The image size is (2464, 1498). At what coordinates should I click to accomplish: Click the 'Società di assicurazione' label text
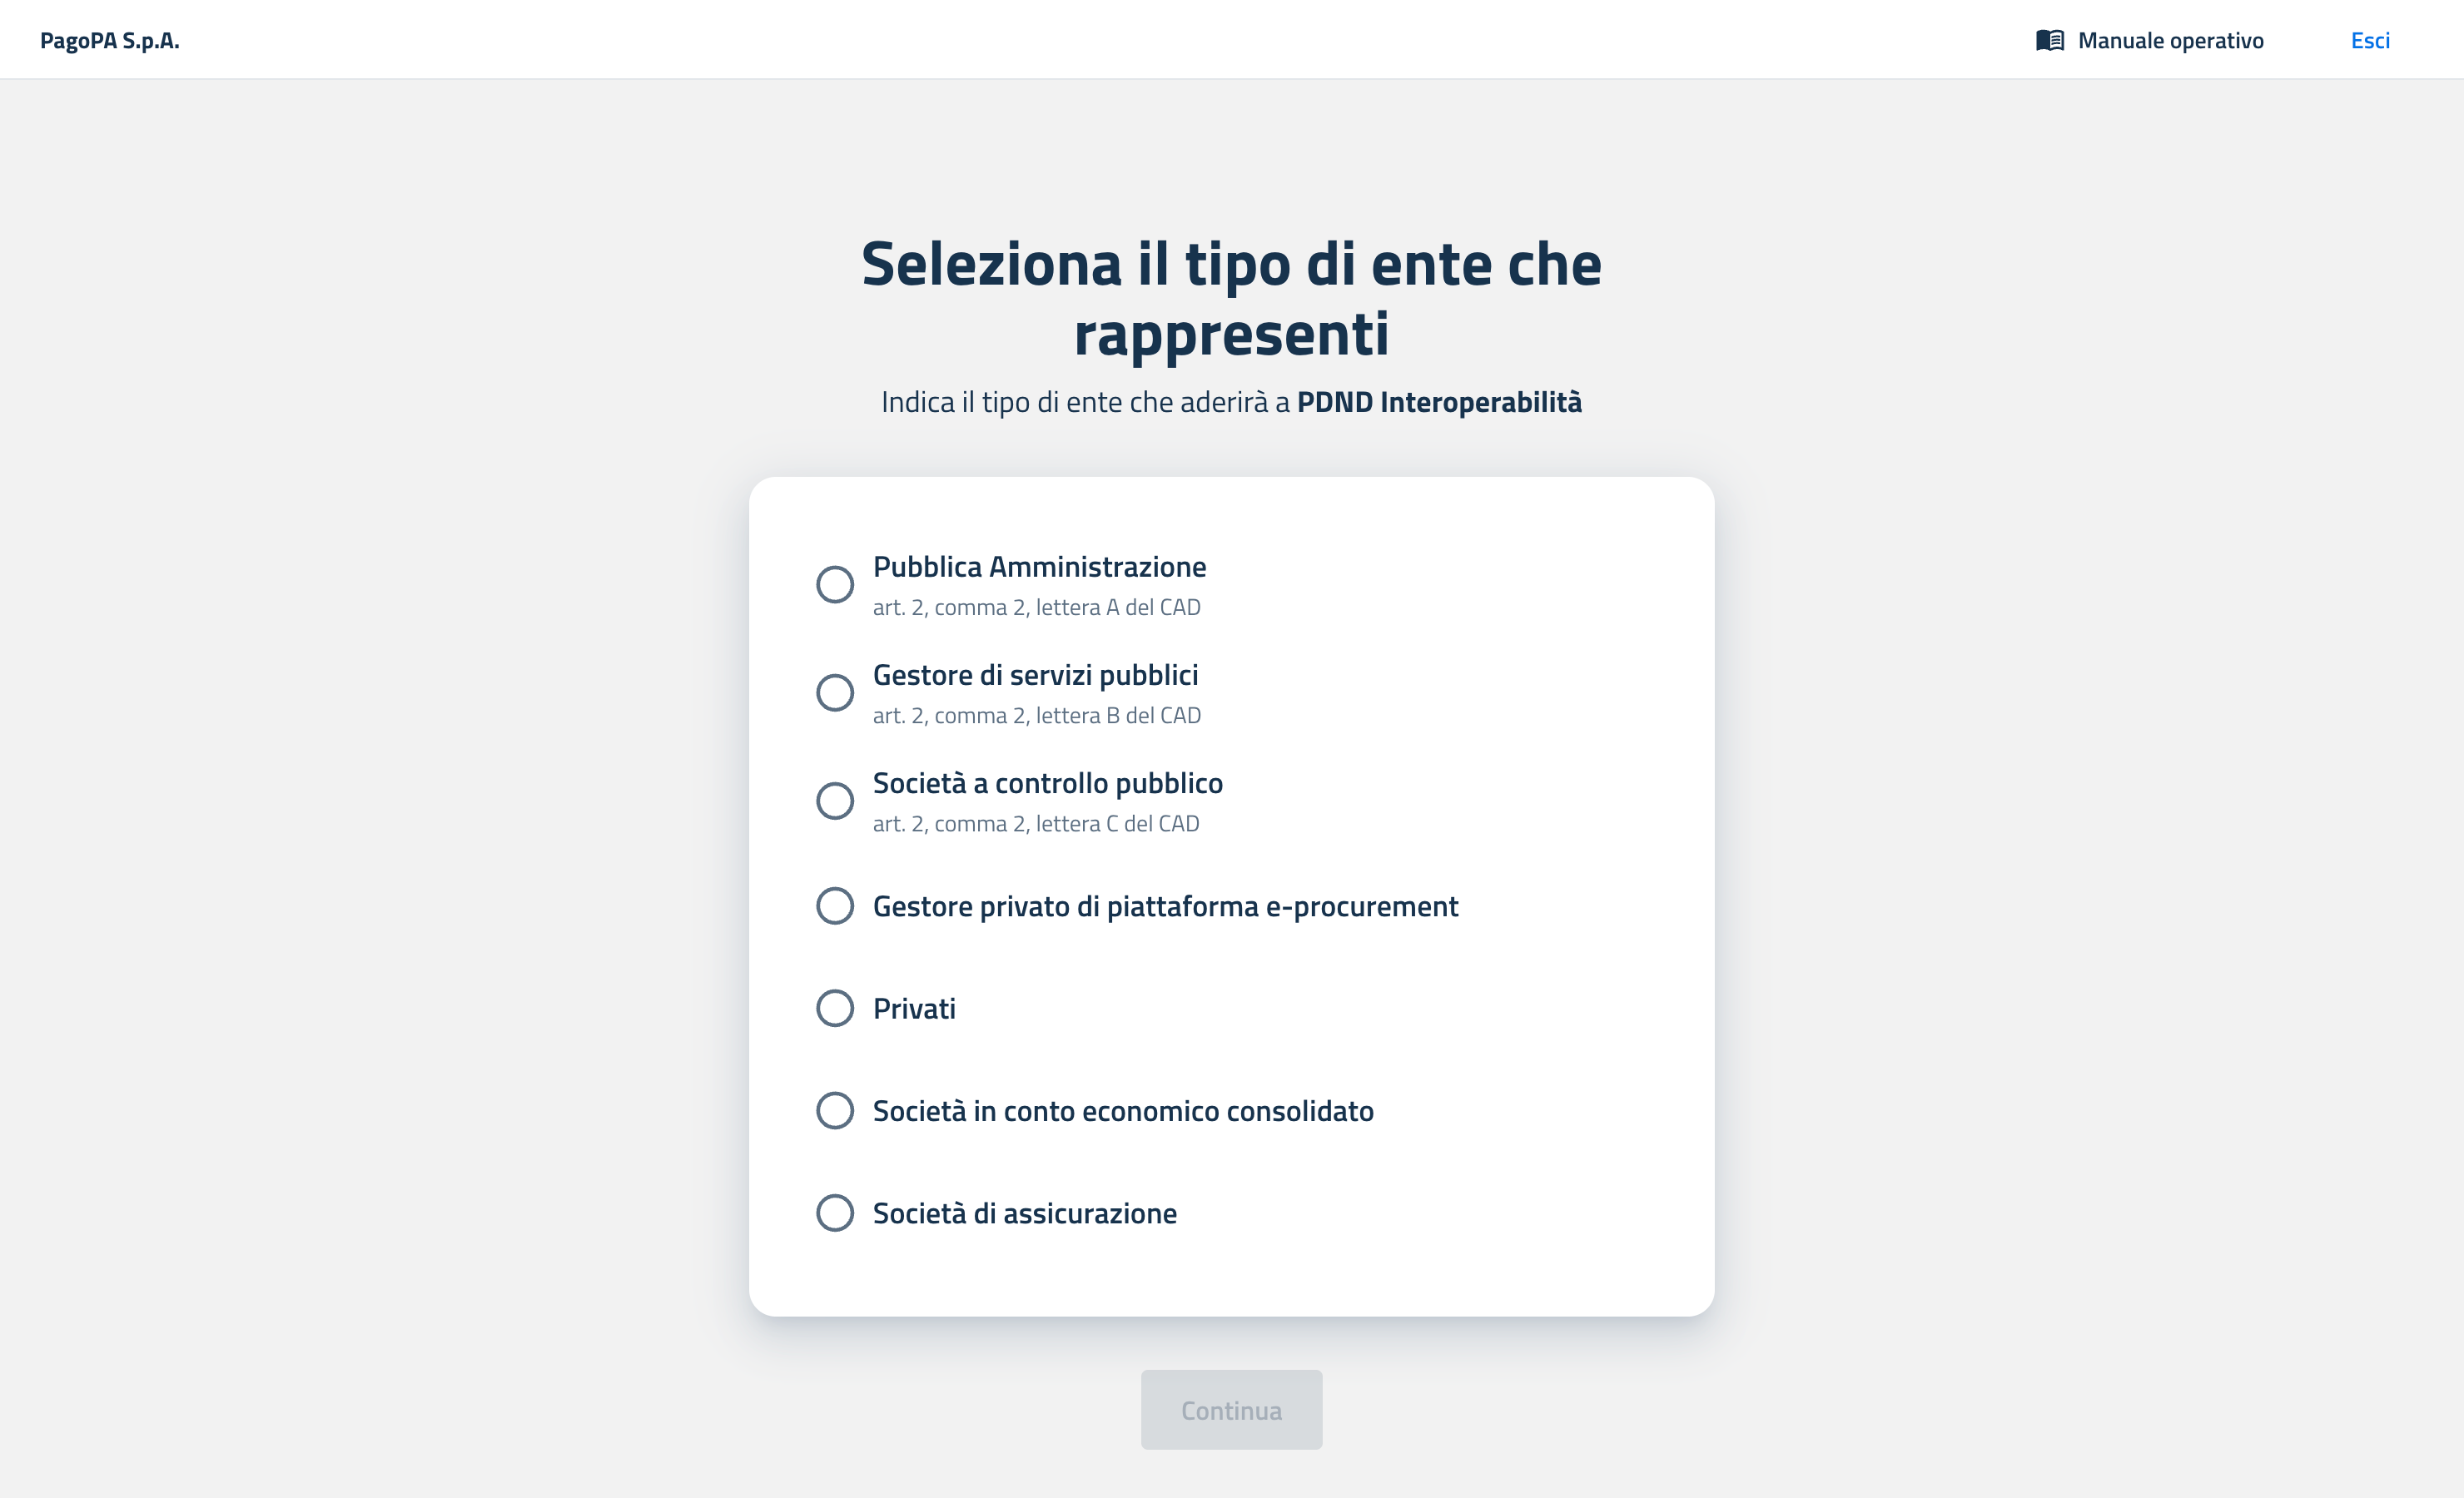click(1024, 1213)
